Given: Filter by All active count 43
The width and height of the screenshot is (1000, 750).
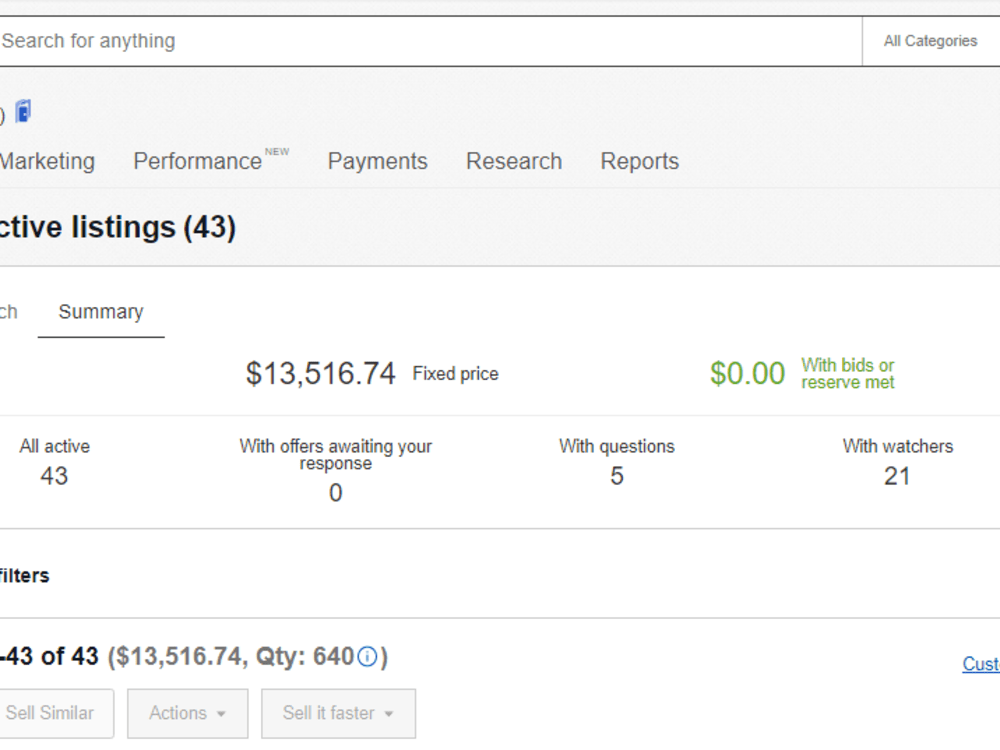Looking at the screenshot, I should [x=54, y=462].
